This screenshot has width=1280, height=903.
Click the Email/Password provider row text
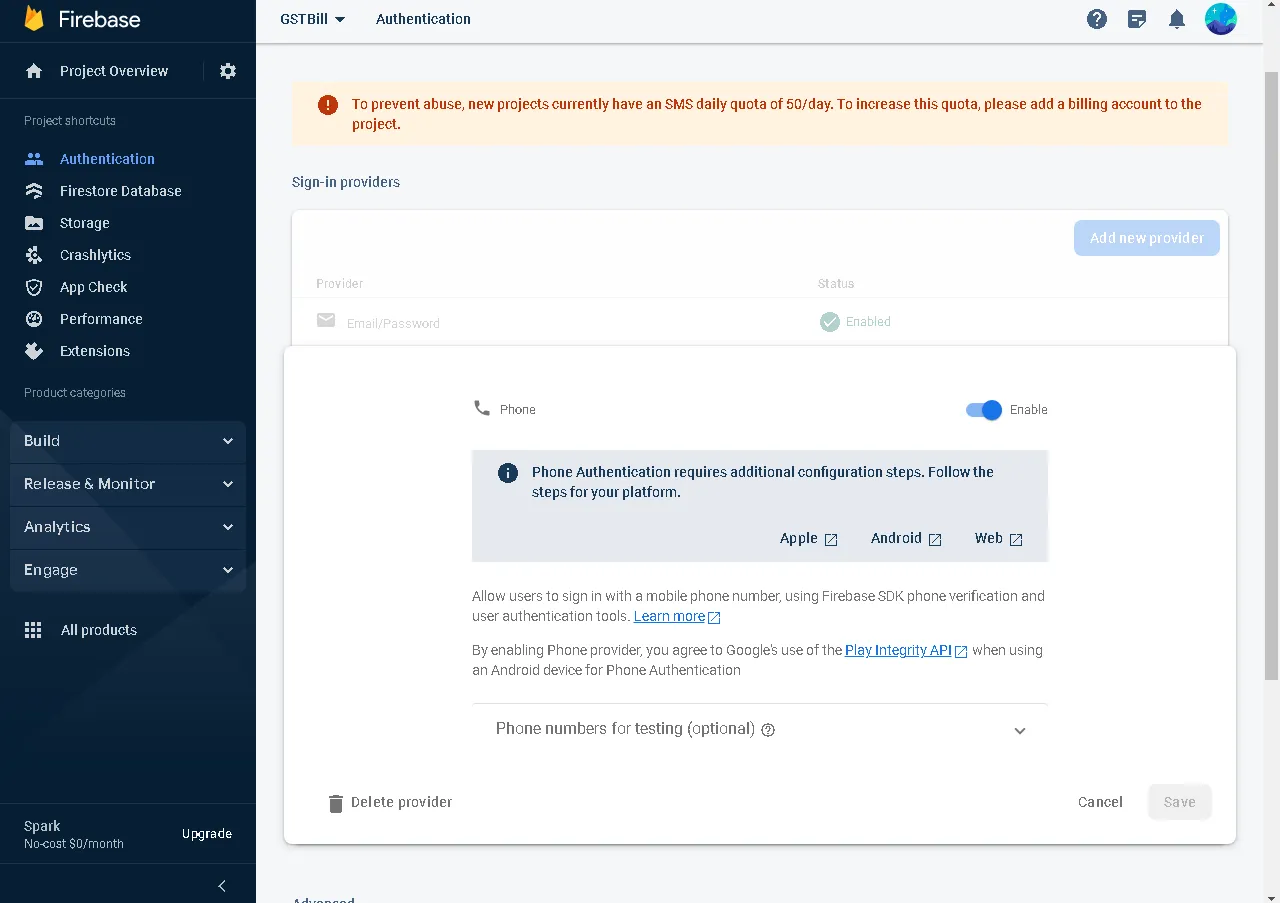click(393, 323)
